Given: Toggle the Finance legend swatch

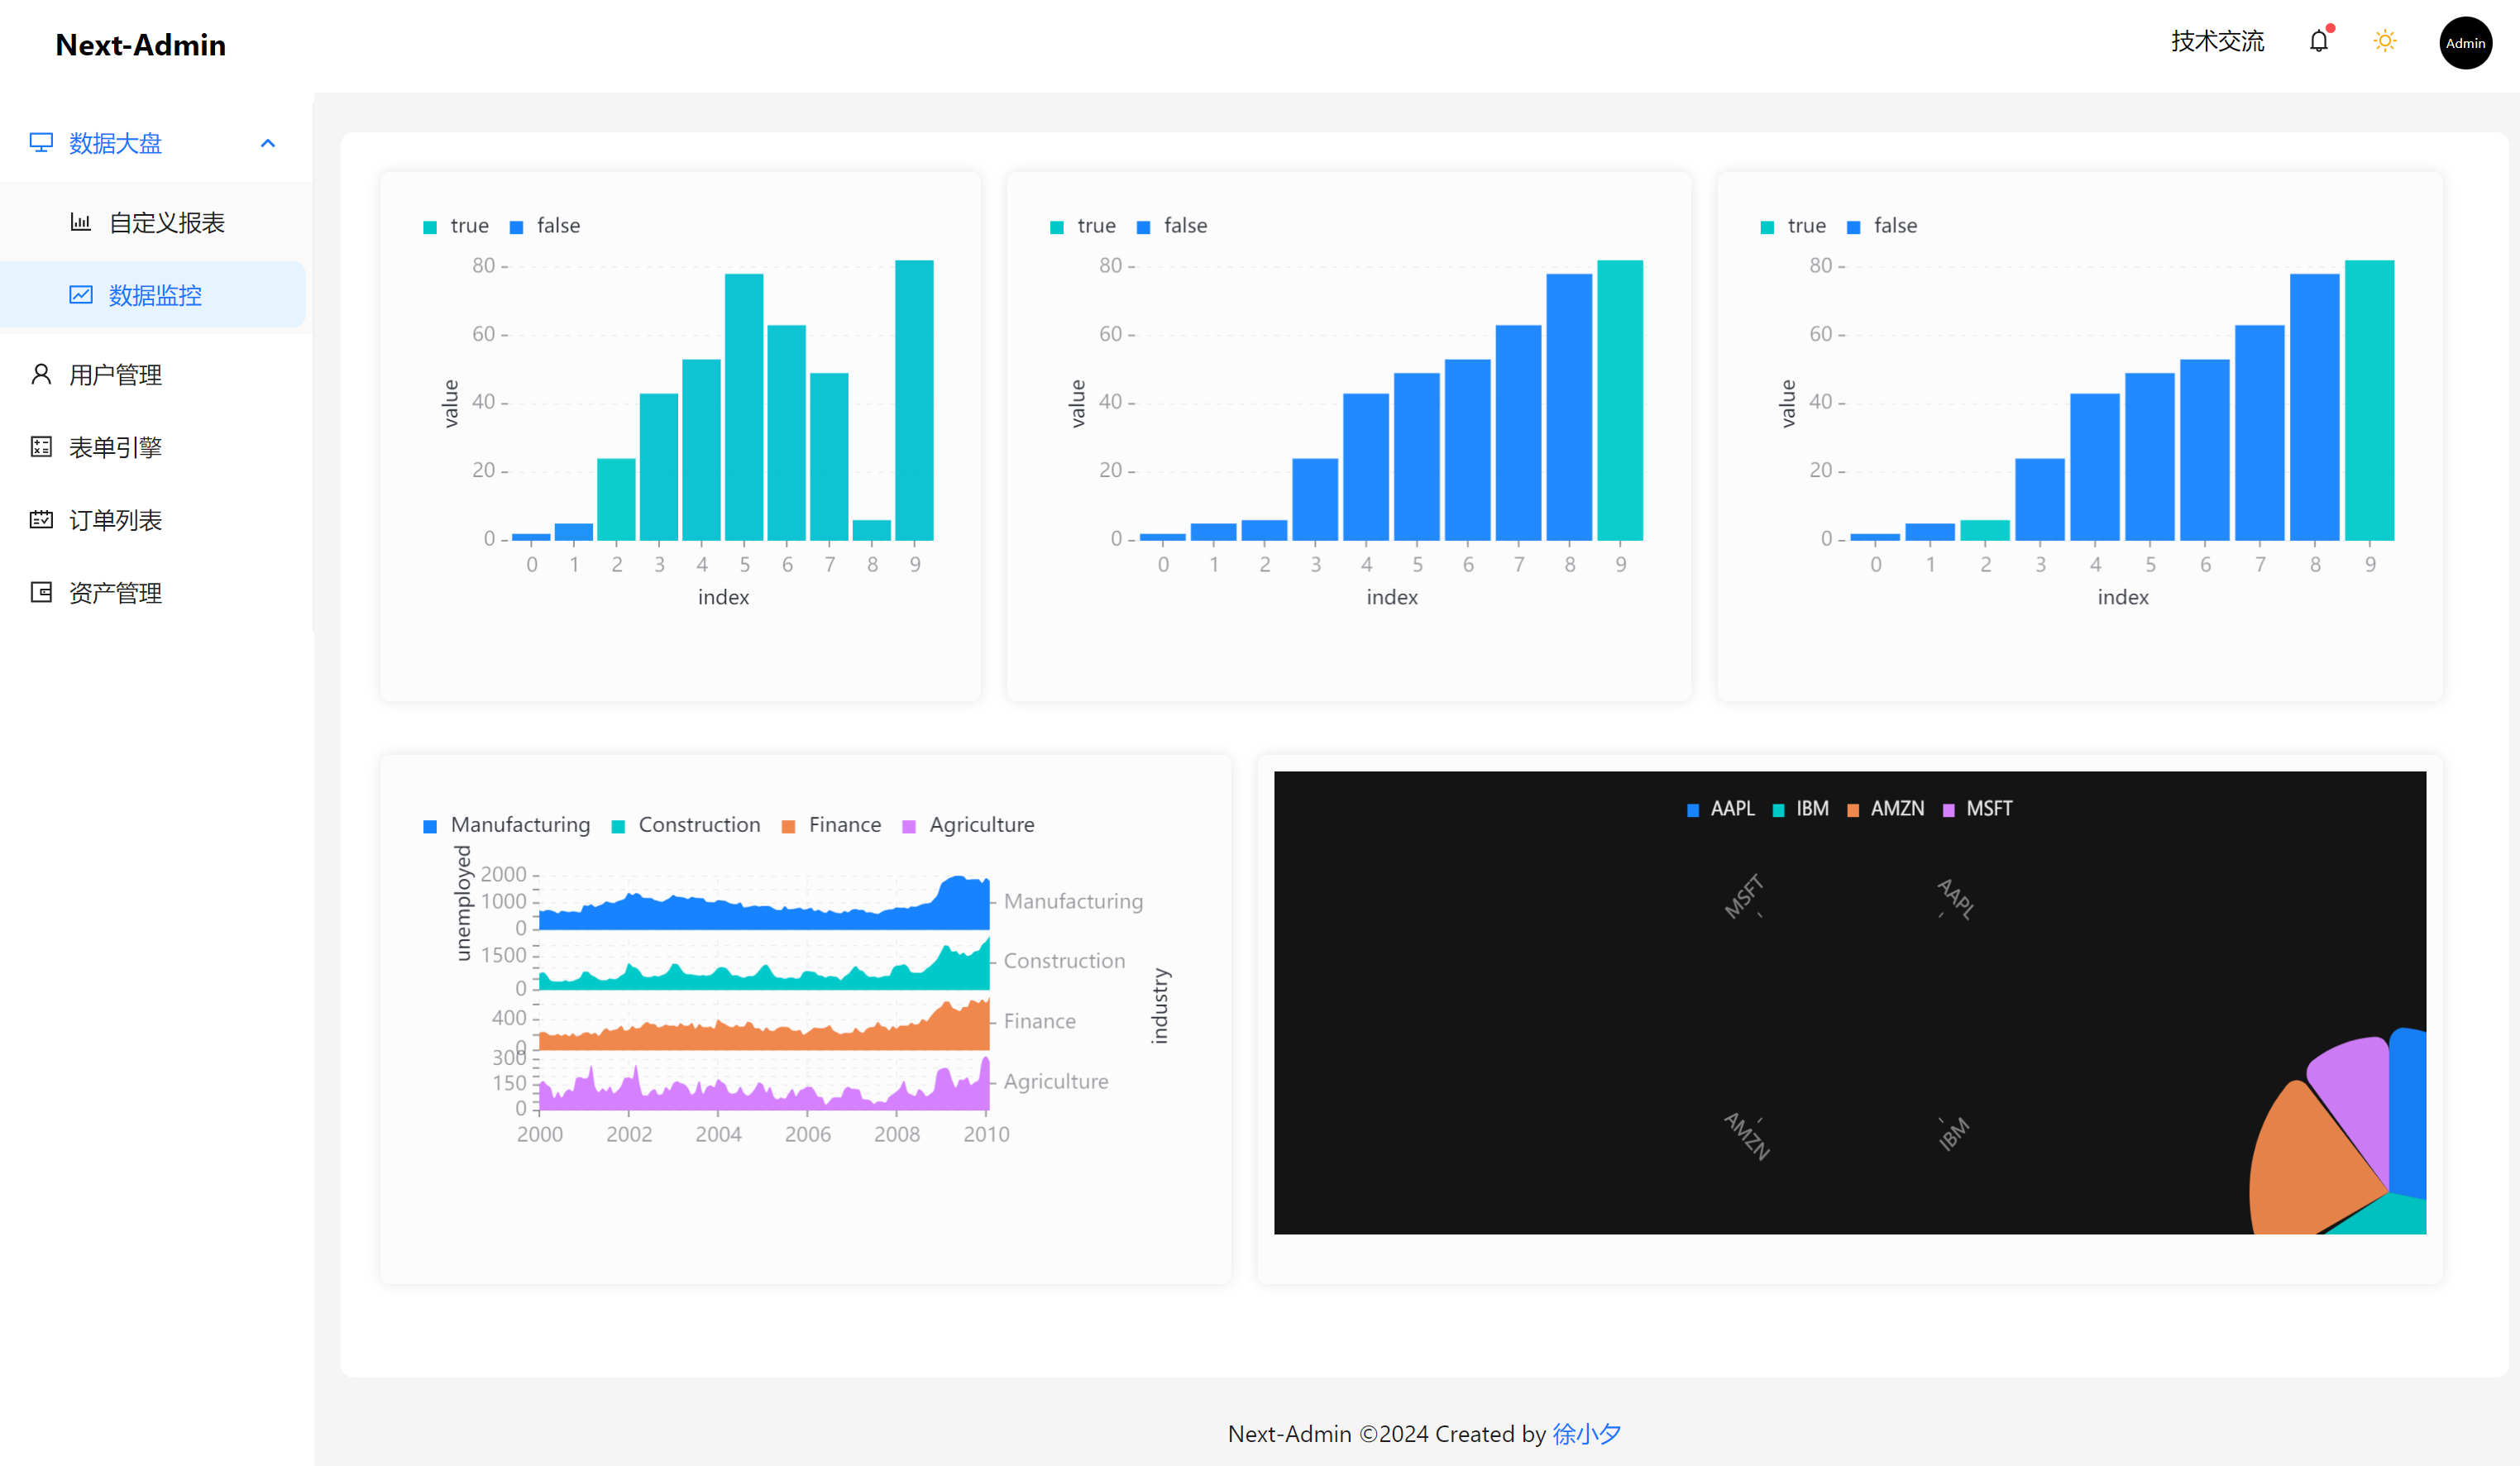Looking at the screenshot, I should 788,826.
